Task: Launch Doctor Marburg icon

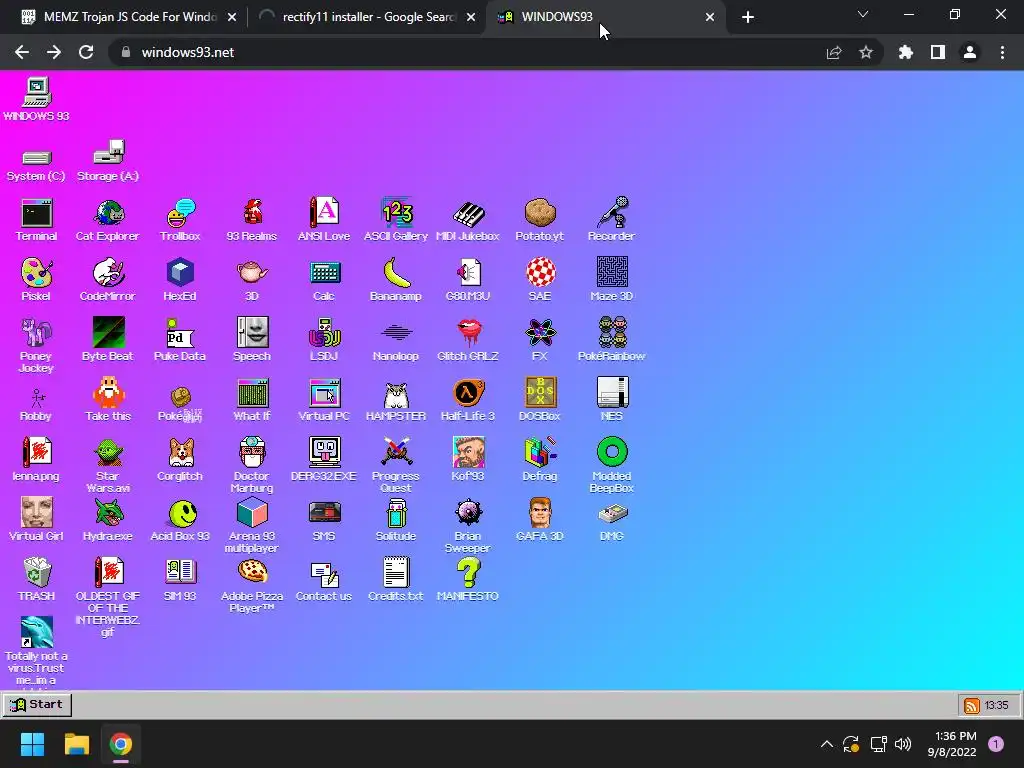Action: click(x=252, y=466)
